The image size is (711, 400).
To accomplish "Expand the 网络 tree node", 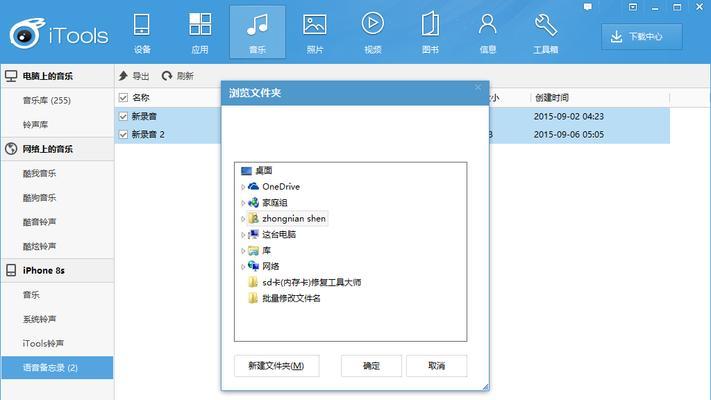I will tap(243, 267).
